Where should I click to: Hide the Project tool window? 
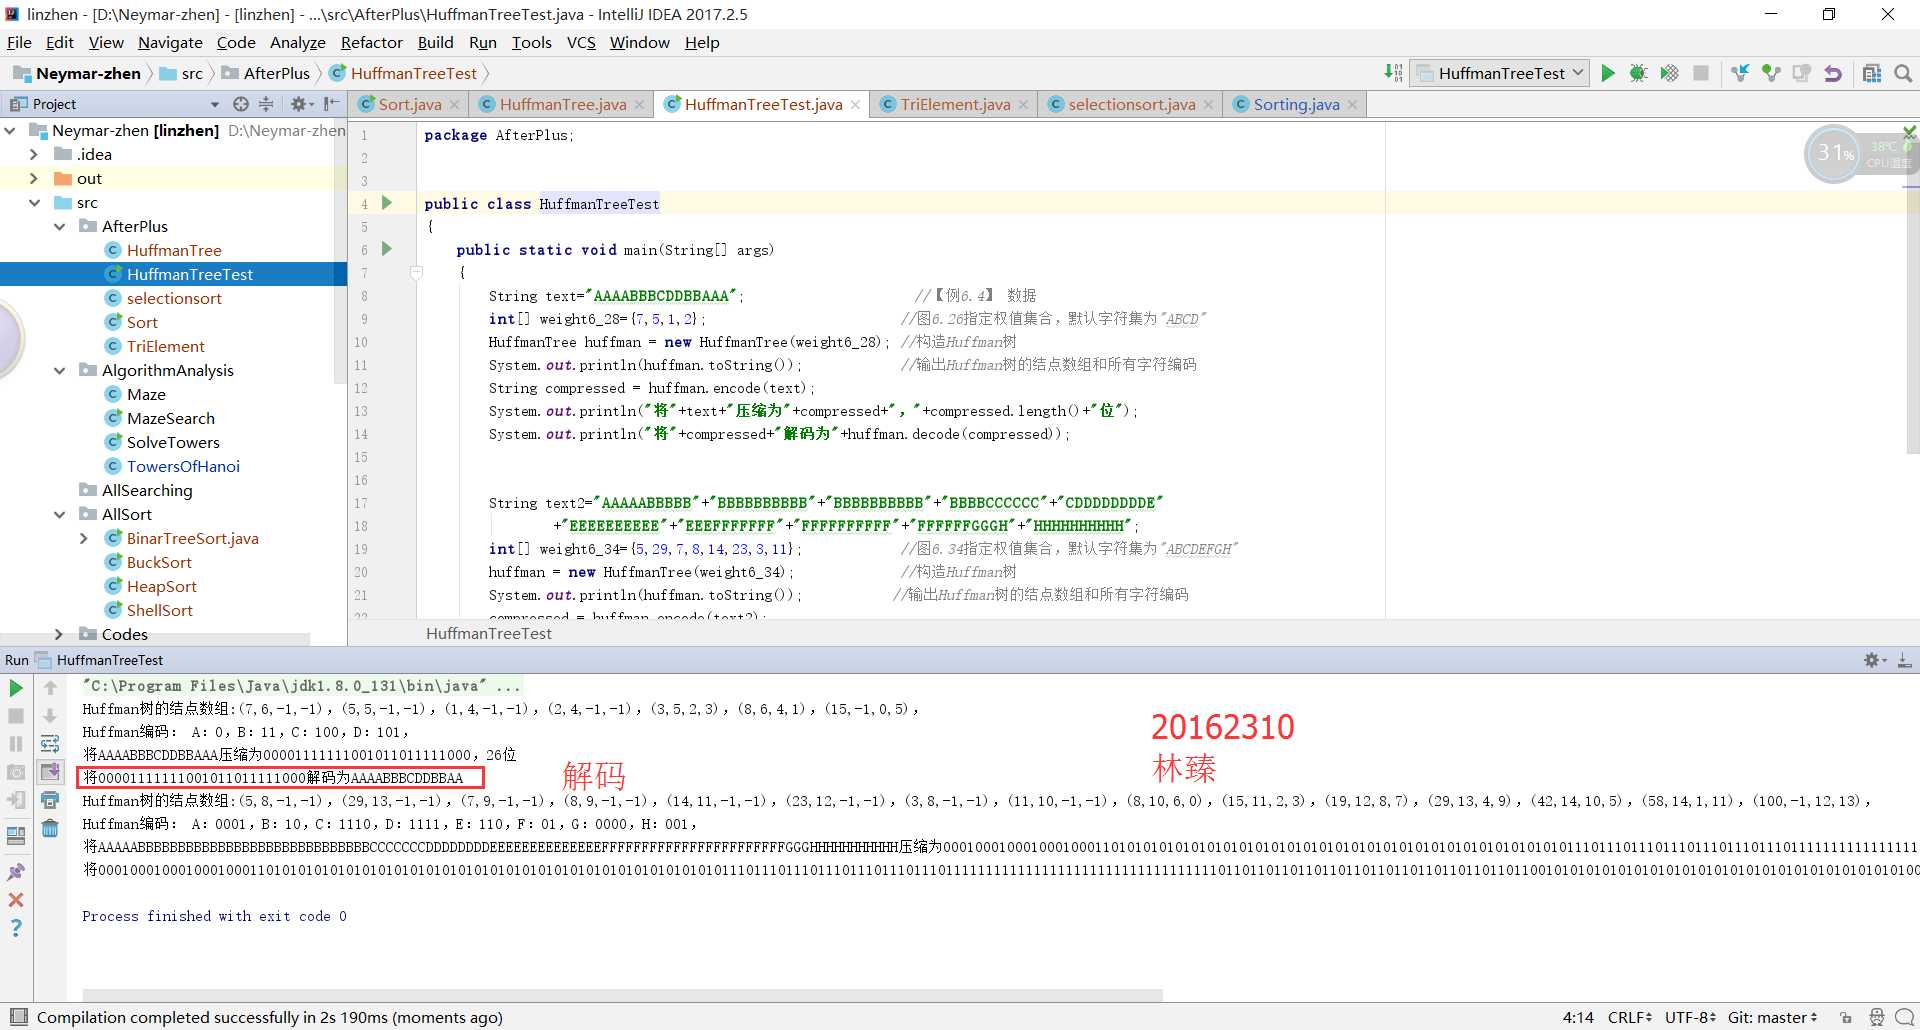click(x=332, y=104)
